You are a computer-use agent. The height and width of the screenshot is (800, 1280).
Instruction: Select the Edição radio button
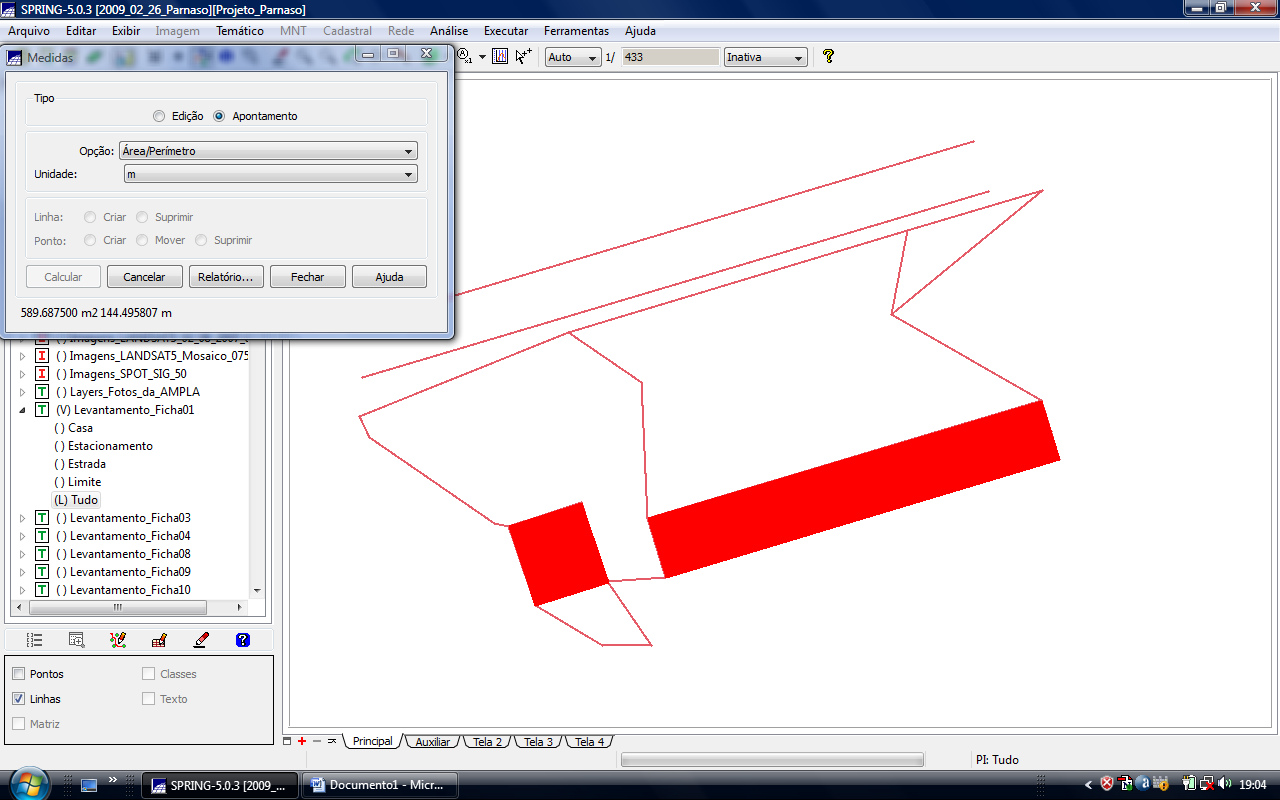pos(159,116)
